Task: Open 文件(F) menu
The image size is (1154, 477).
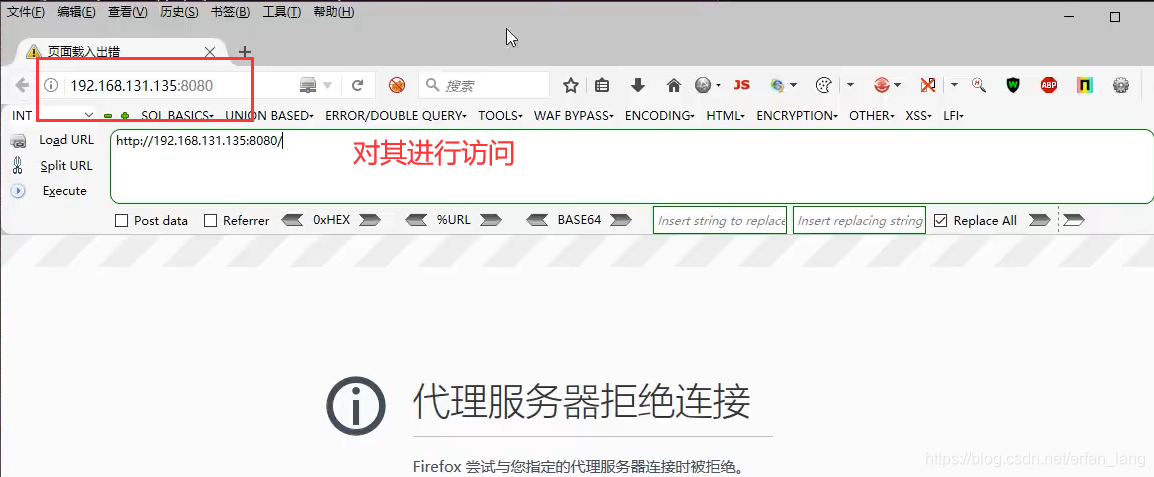Action: point(26,12)
